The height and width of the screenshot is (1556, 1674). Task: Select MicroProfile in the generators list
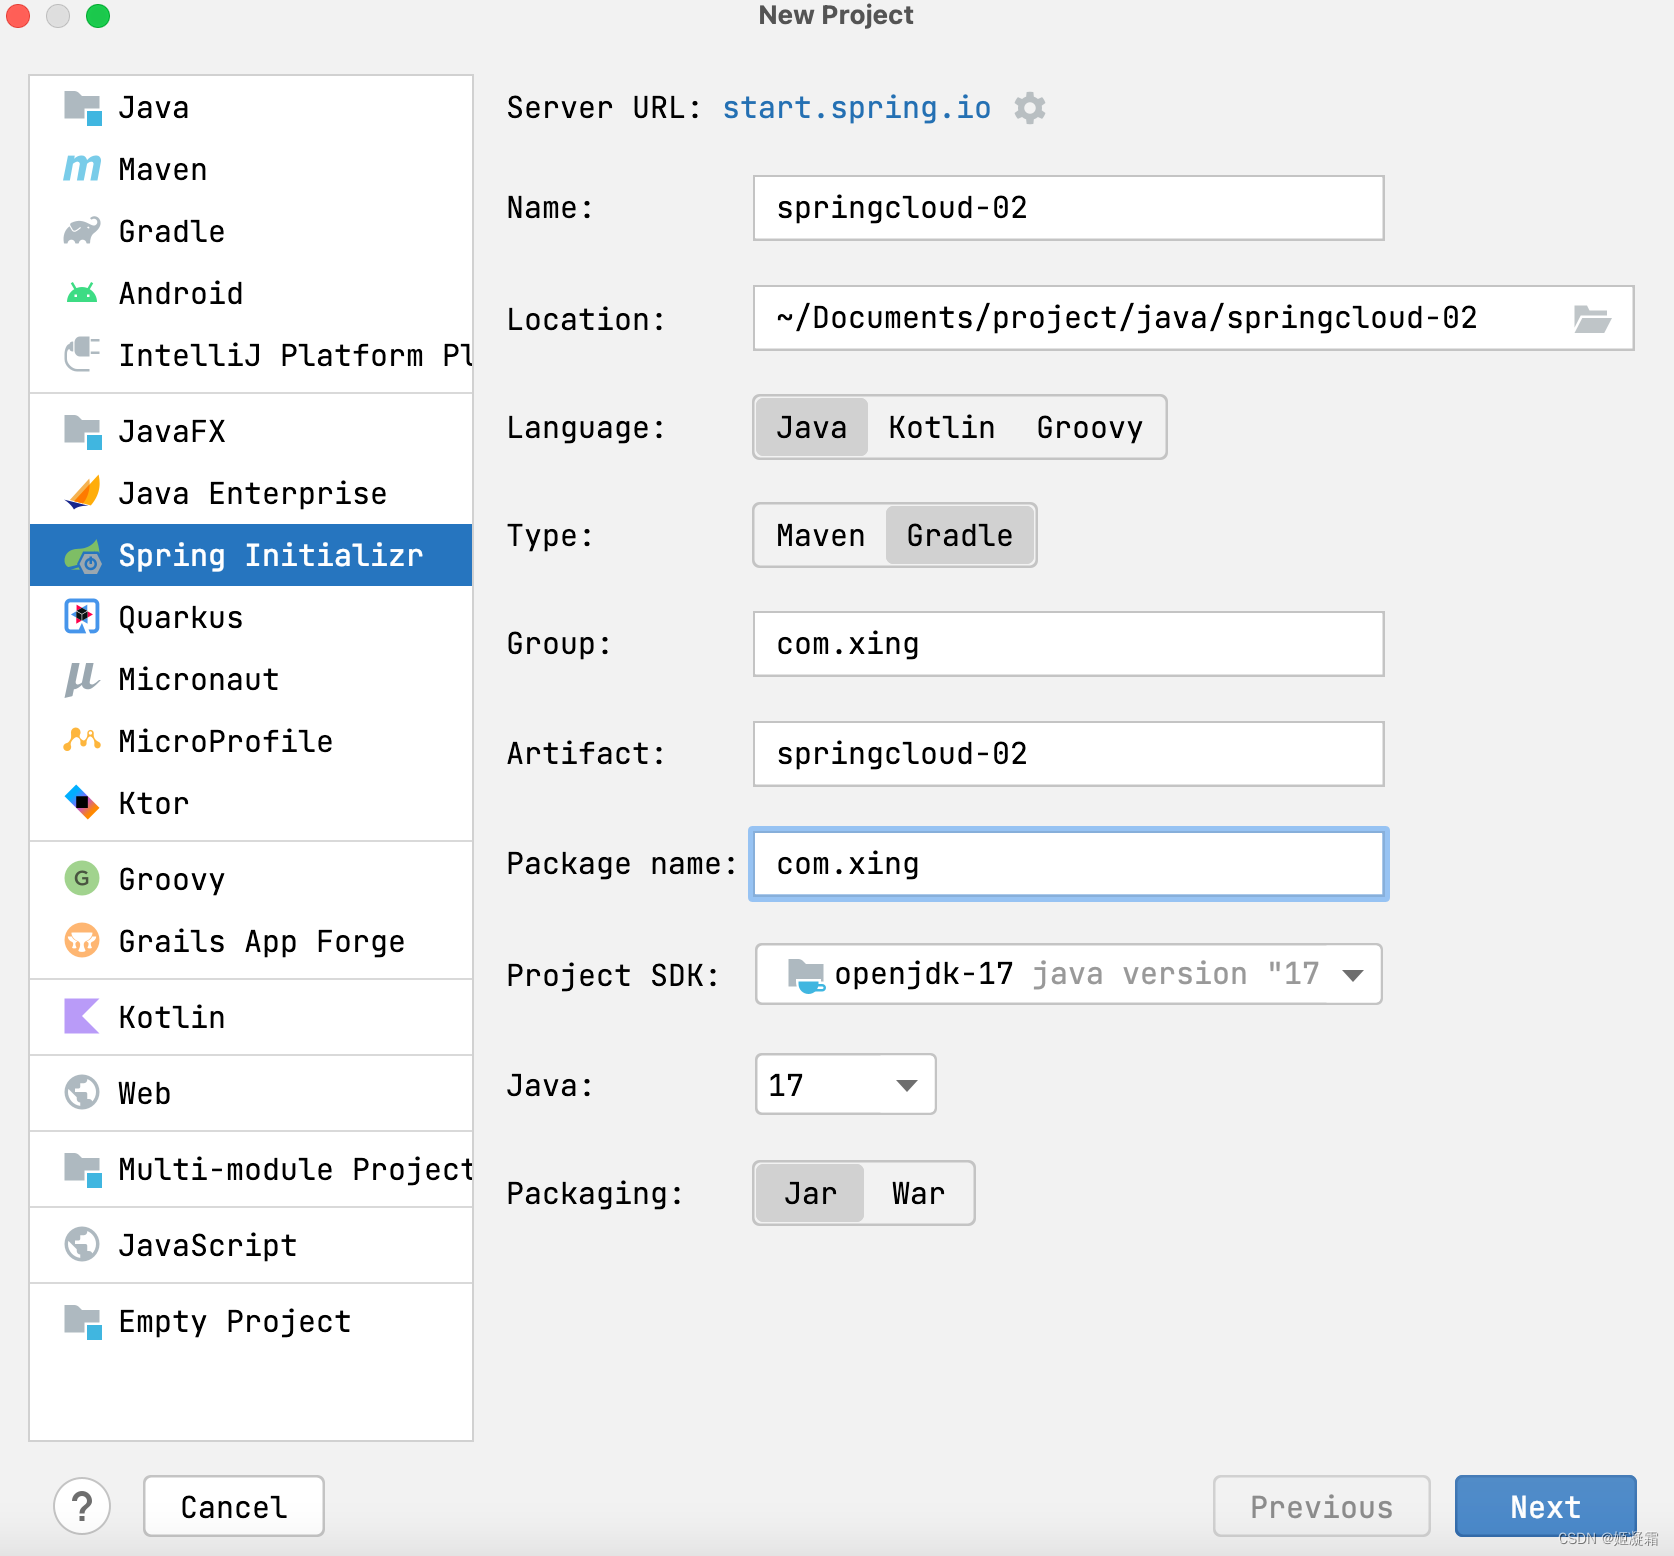[x=251, y=741]
